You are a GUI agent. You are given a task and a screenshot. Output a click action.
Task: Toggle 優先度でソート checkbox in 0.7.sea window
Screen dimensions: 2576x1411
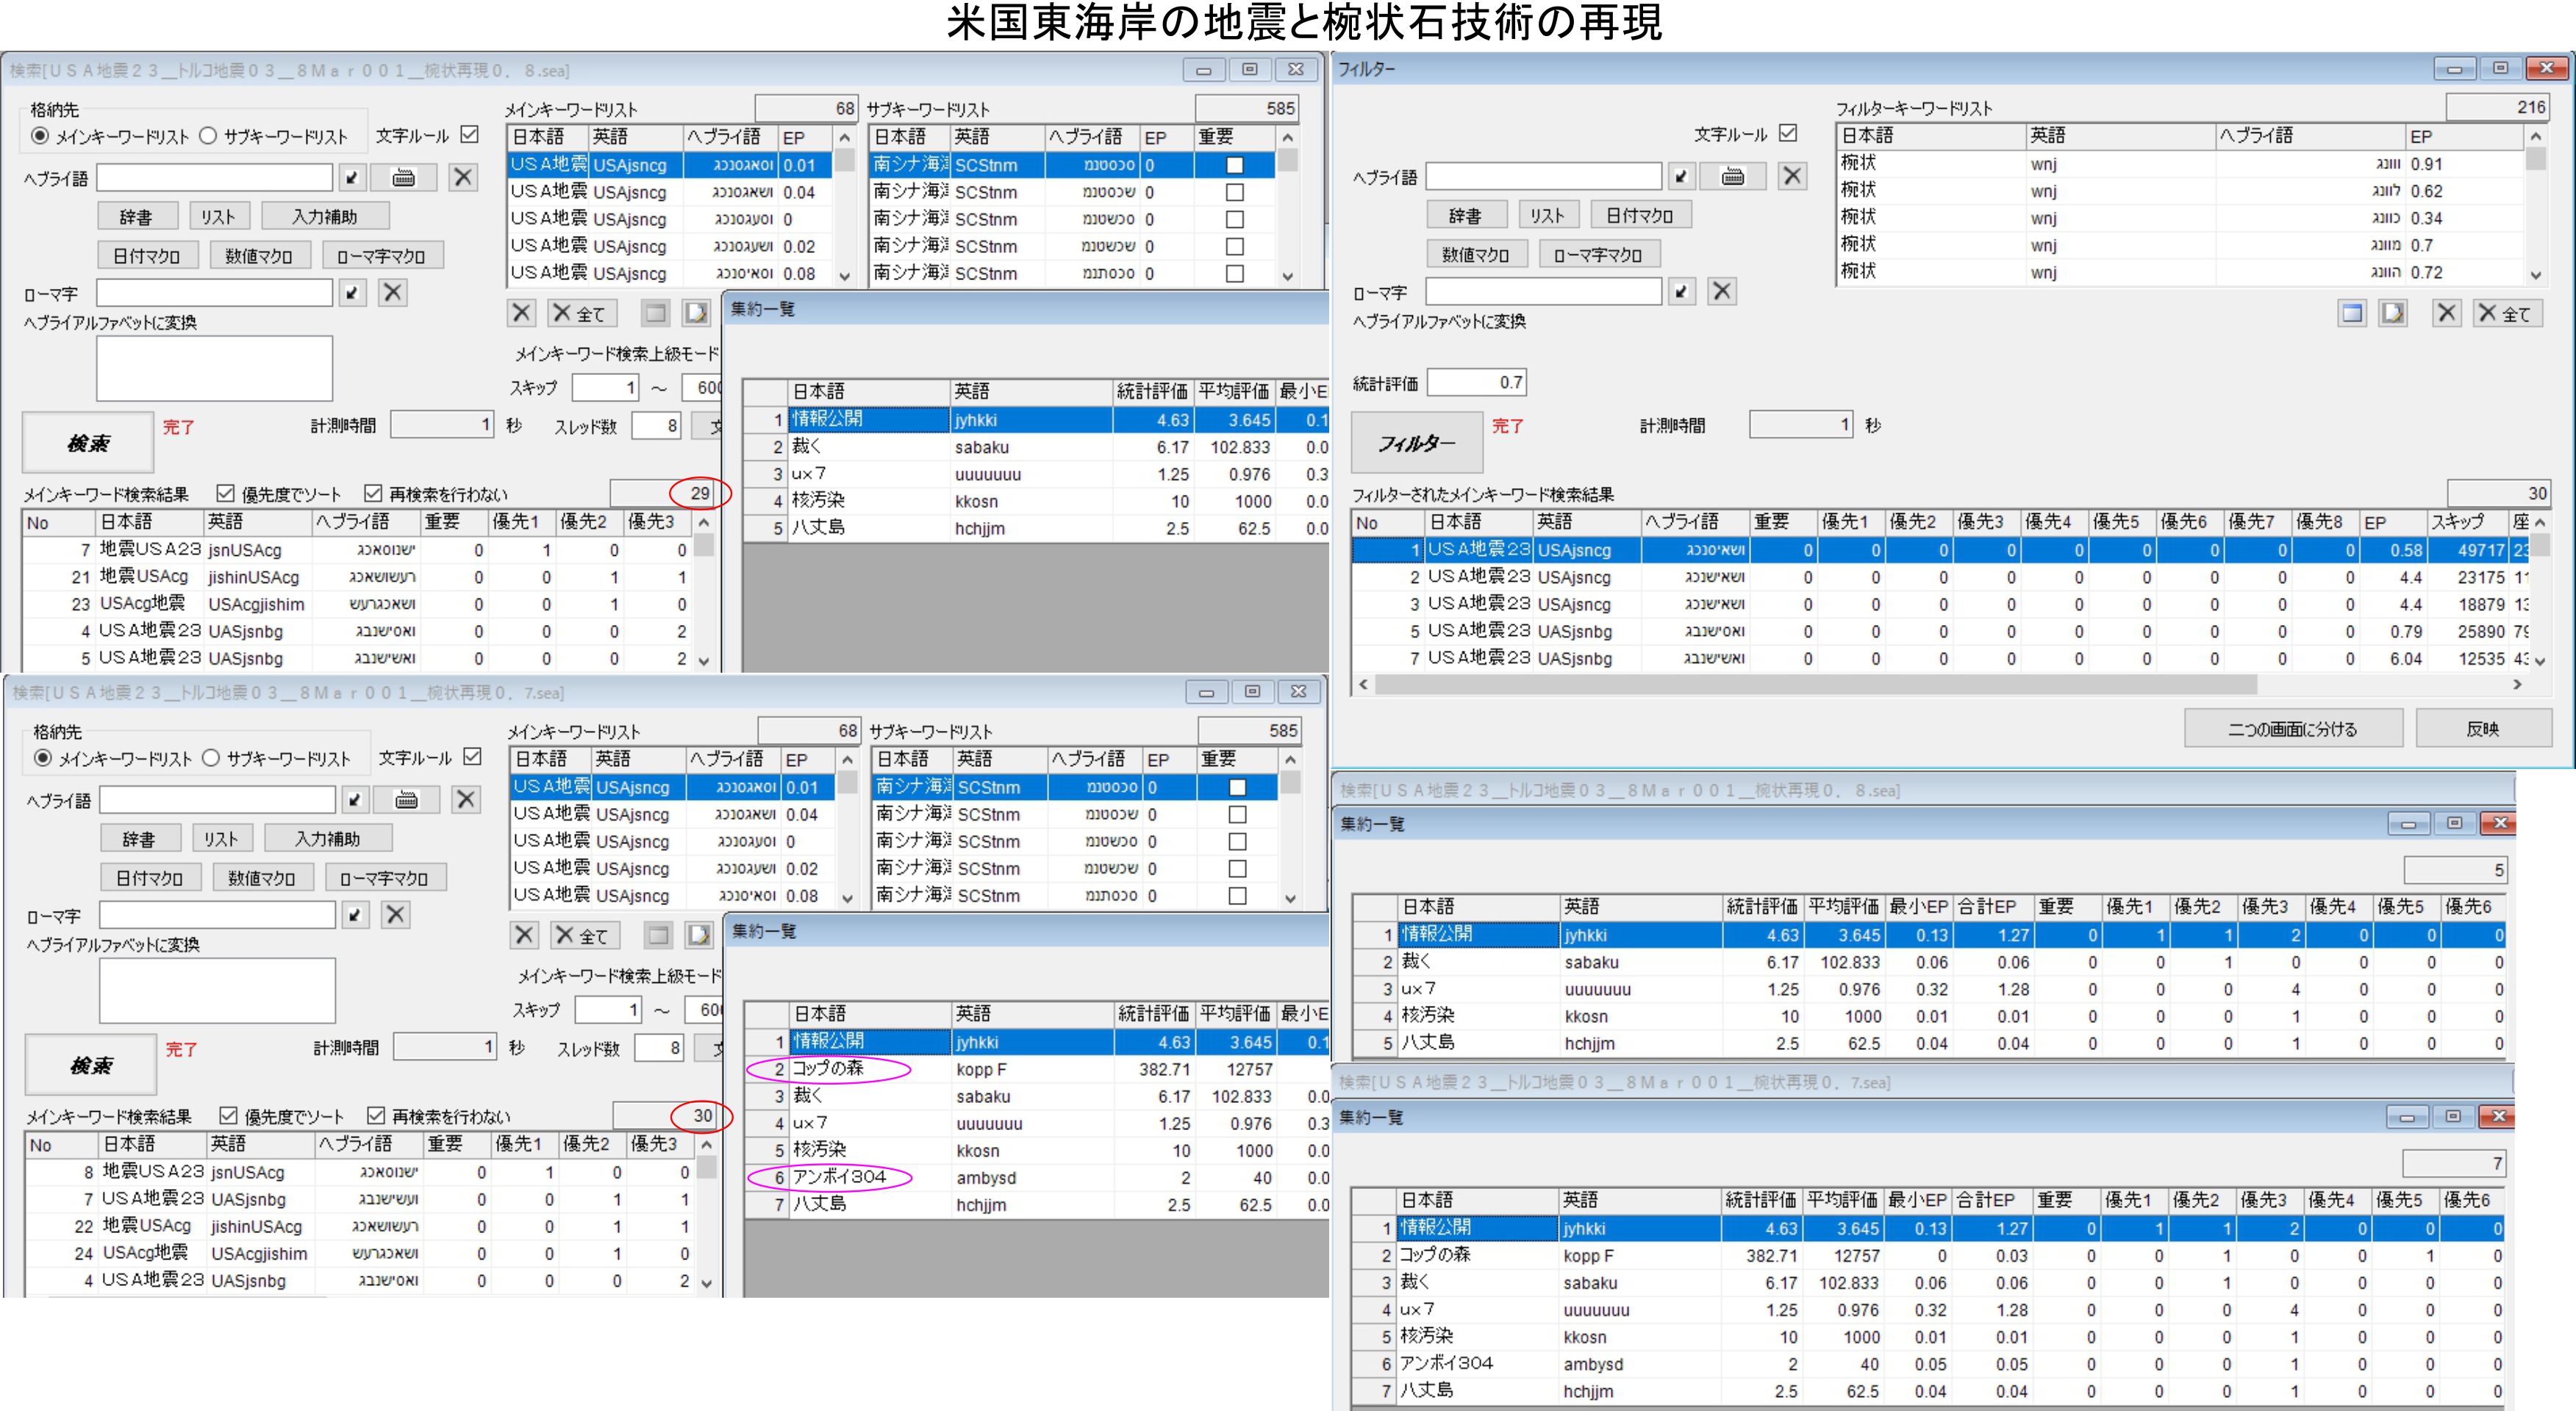point(229,1115)
